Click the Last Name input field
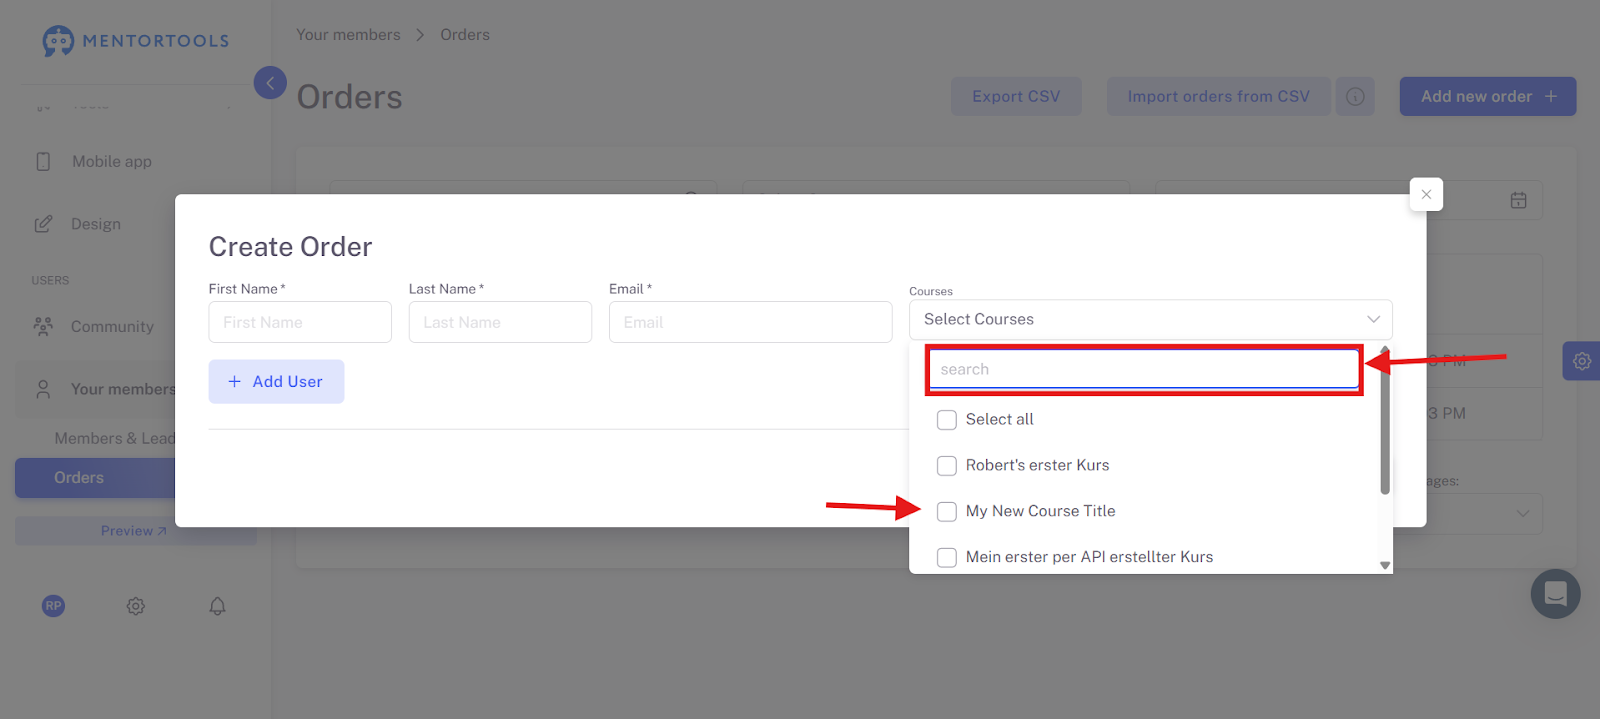This screenshot has width=1600, height=719. click(500, 322)
